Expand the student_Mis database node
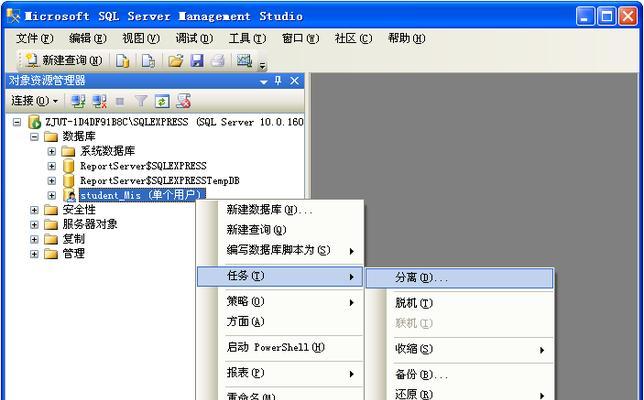The image size is (644, 400). (x=51, y=195)
